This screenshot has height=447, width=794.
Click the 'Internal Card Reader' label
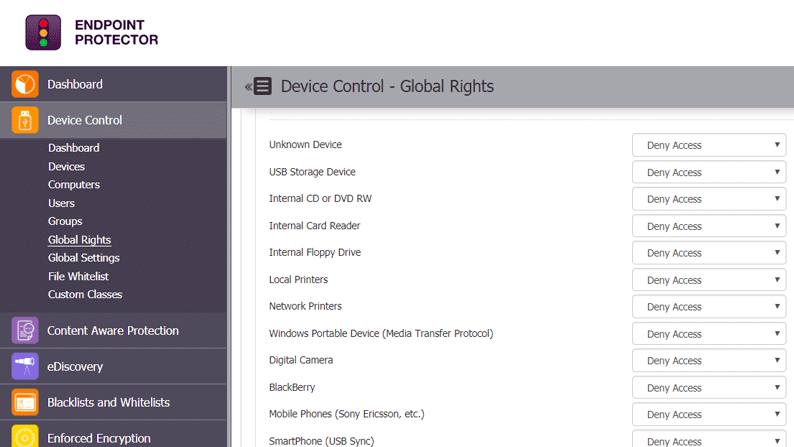coord(314,225)
